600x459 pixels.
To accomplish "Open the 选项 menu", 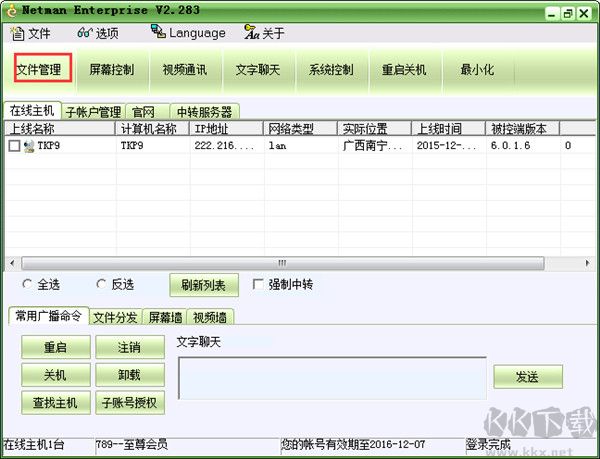I will tap(98, 33).
